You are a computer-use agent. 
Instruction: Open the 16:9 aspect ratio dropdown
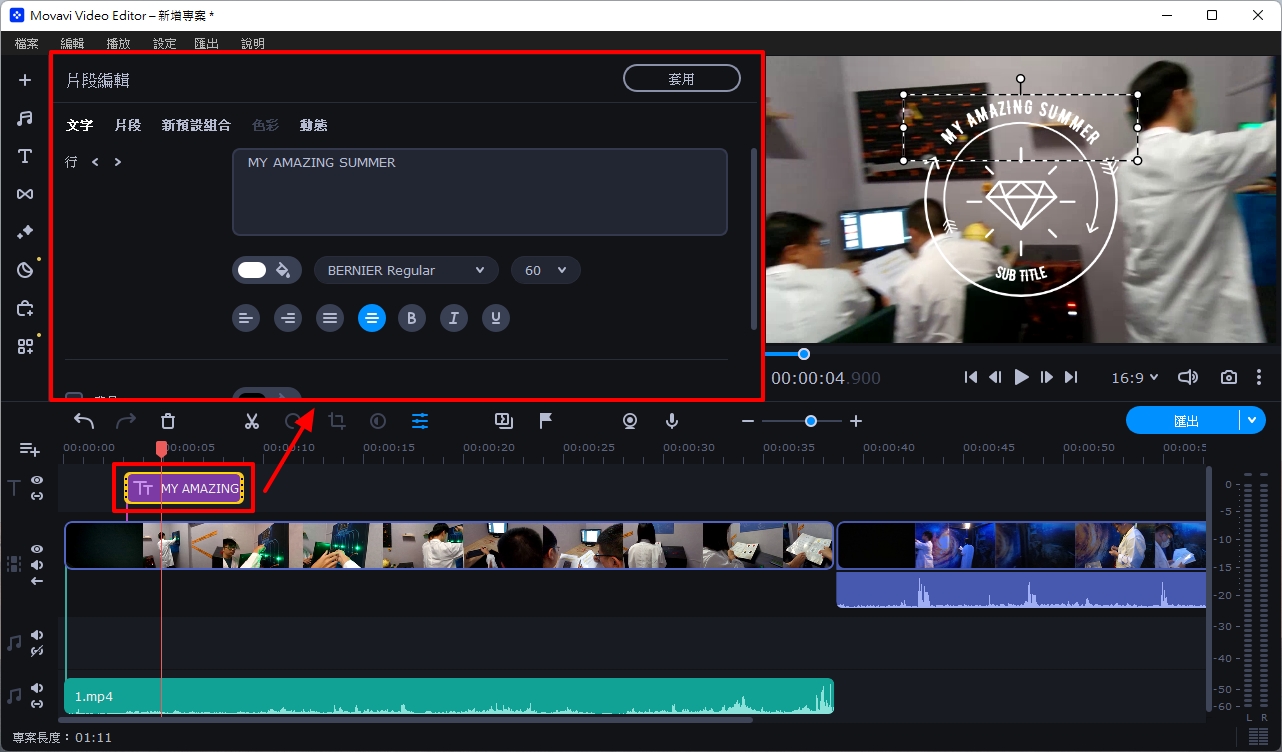coord(1134,377)
